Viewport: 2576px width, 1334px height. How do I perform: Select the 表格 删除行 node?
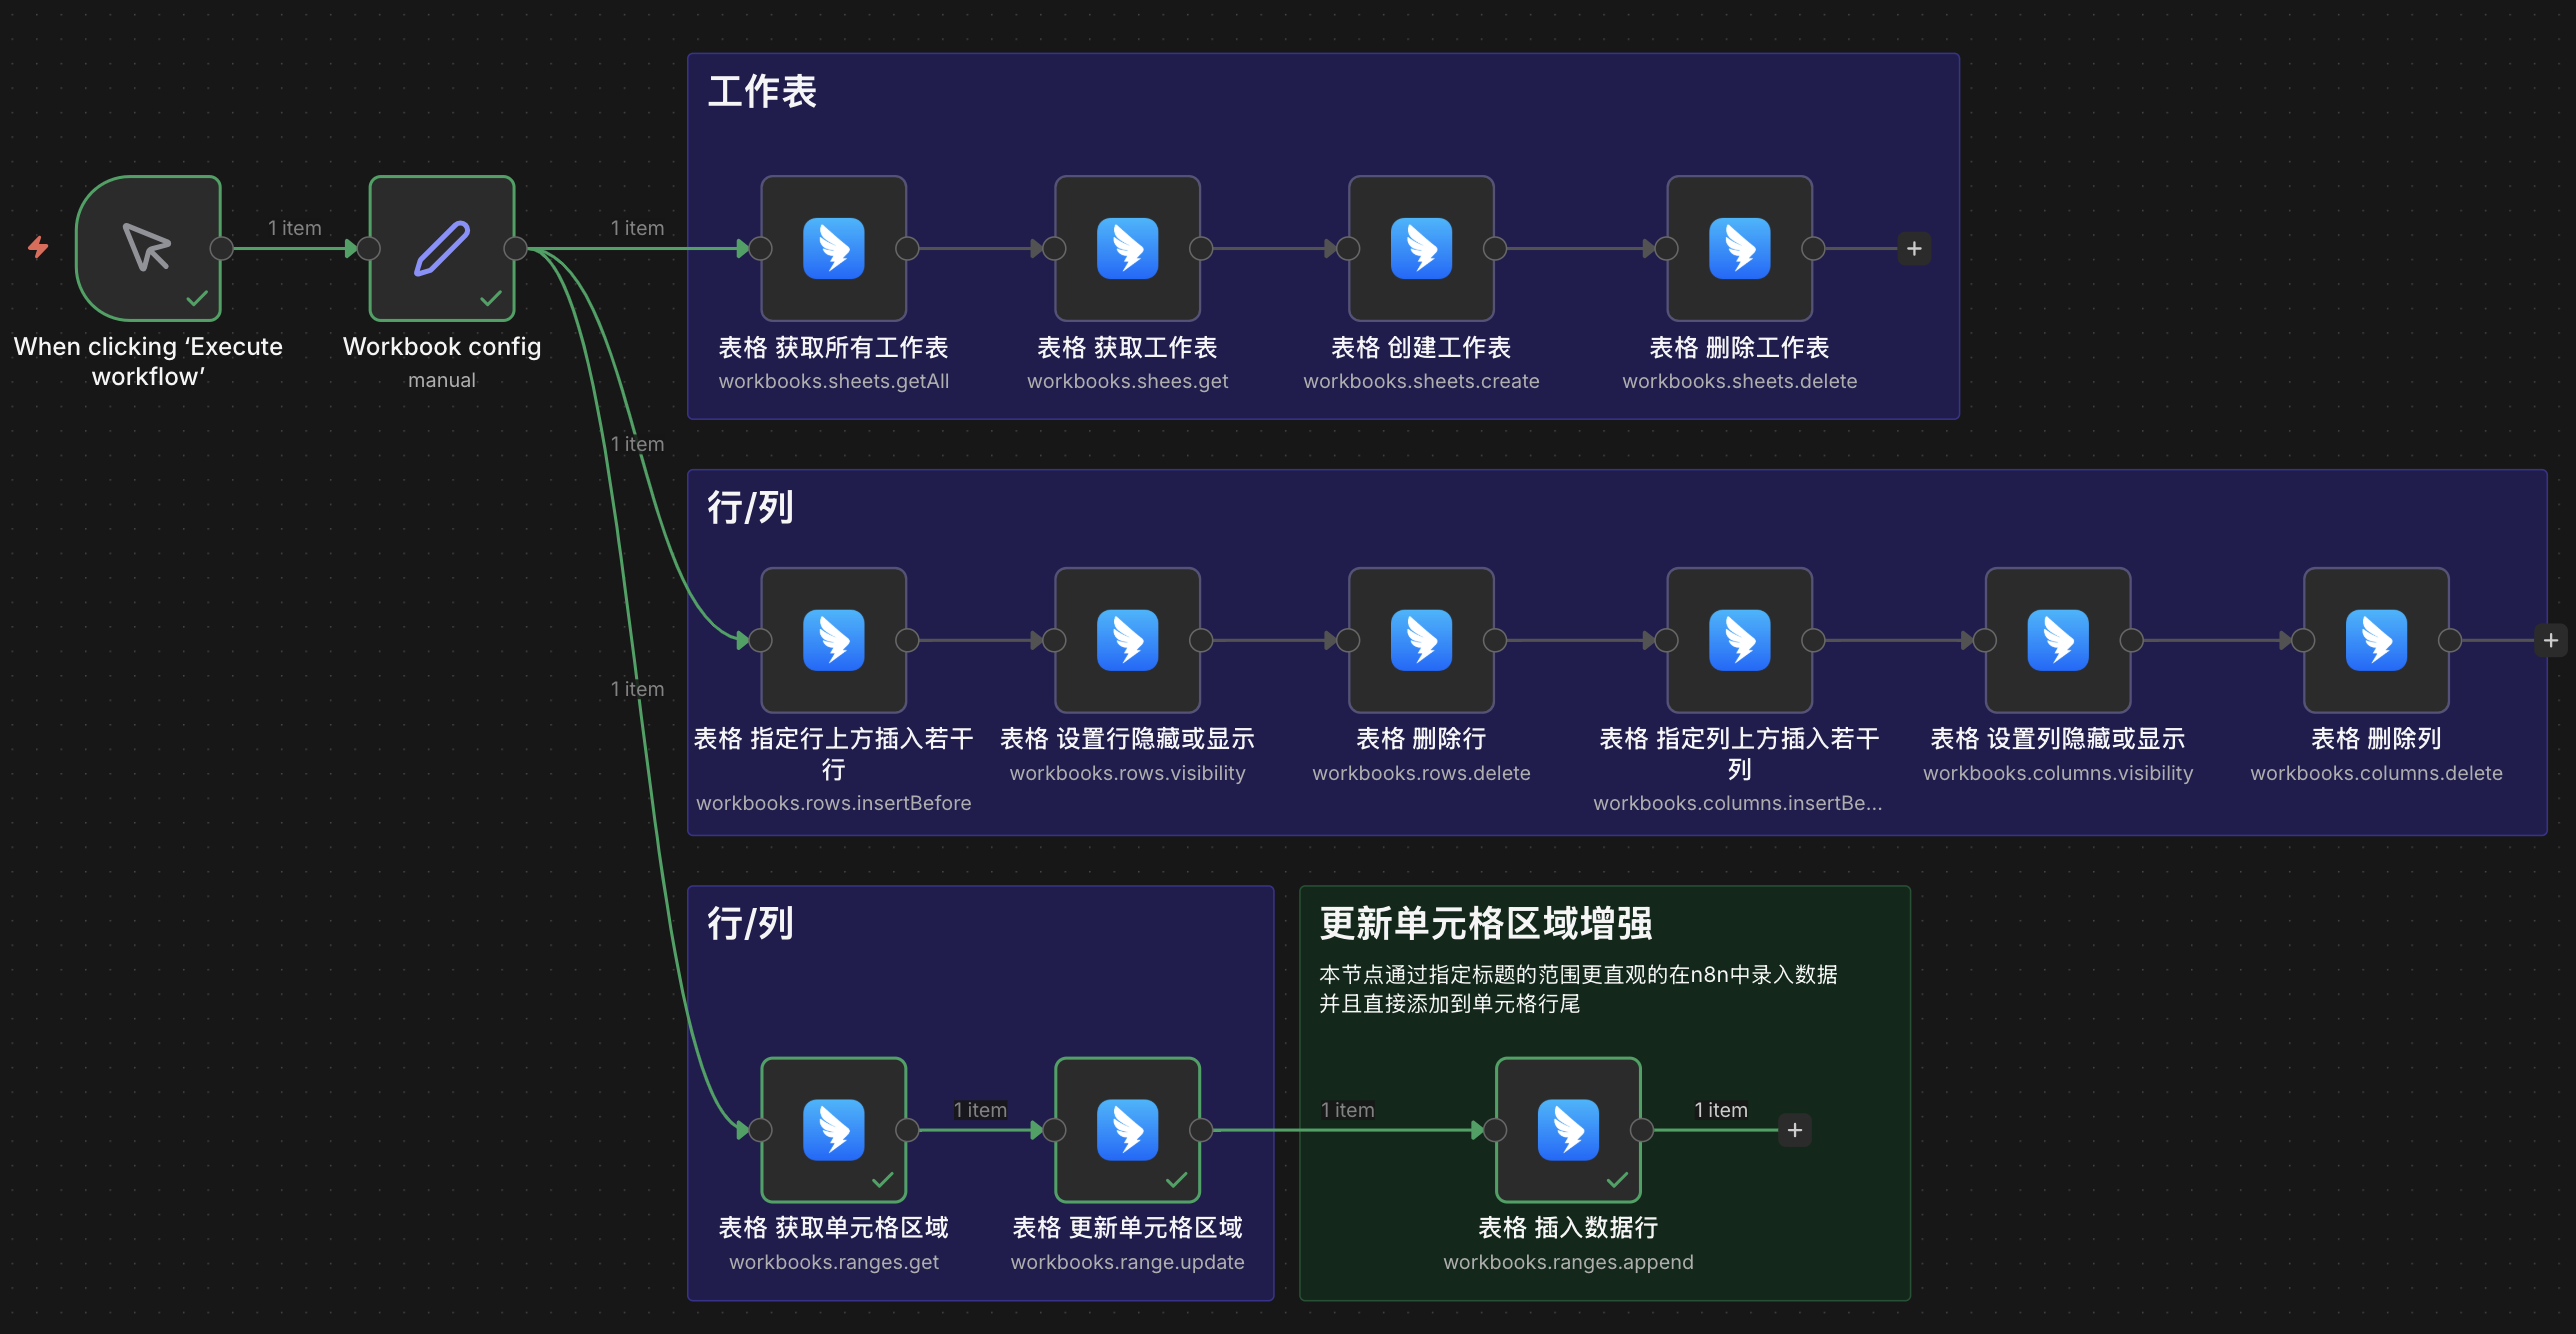pyautogui.click(x=1421, y=640)
